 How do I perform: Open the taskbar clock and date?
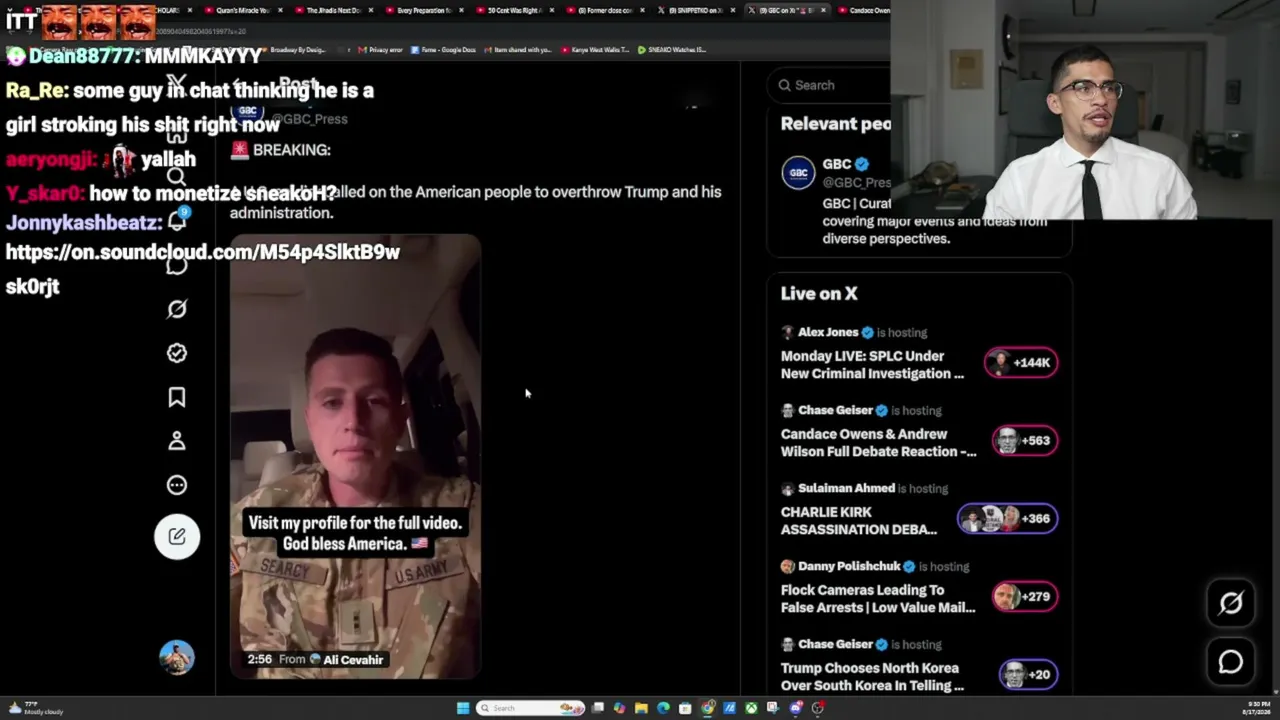tap(1255, 708)
